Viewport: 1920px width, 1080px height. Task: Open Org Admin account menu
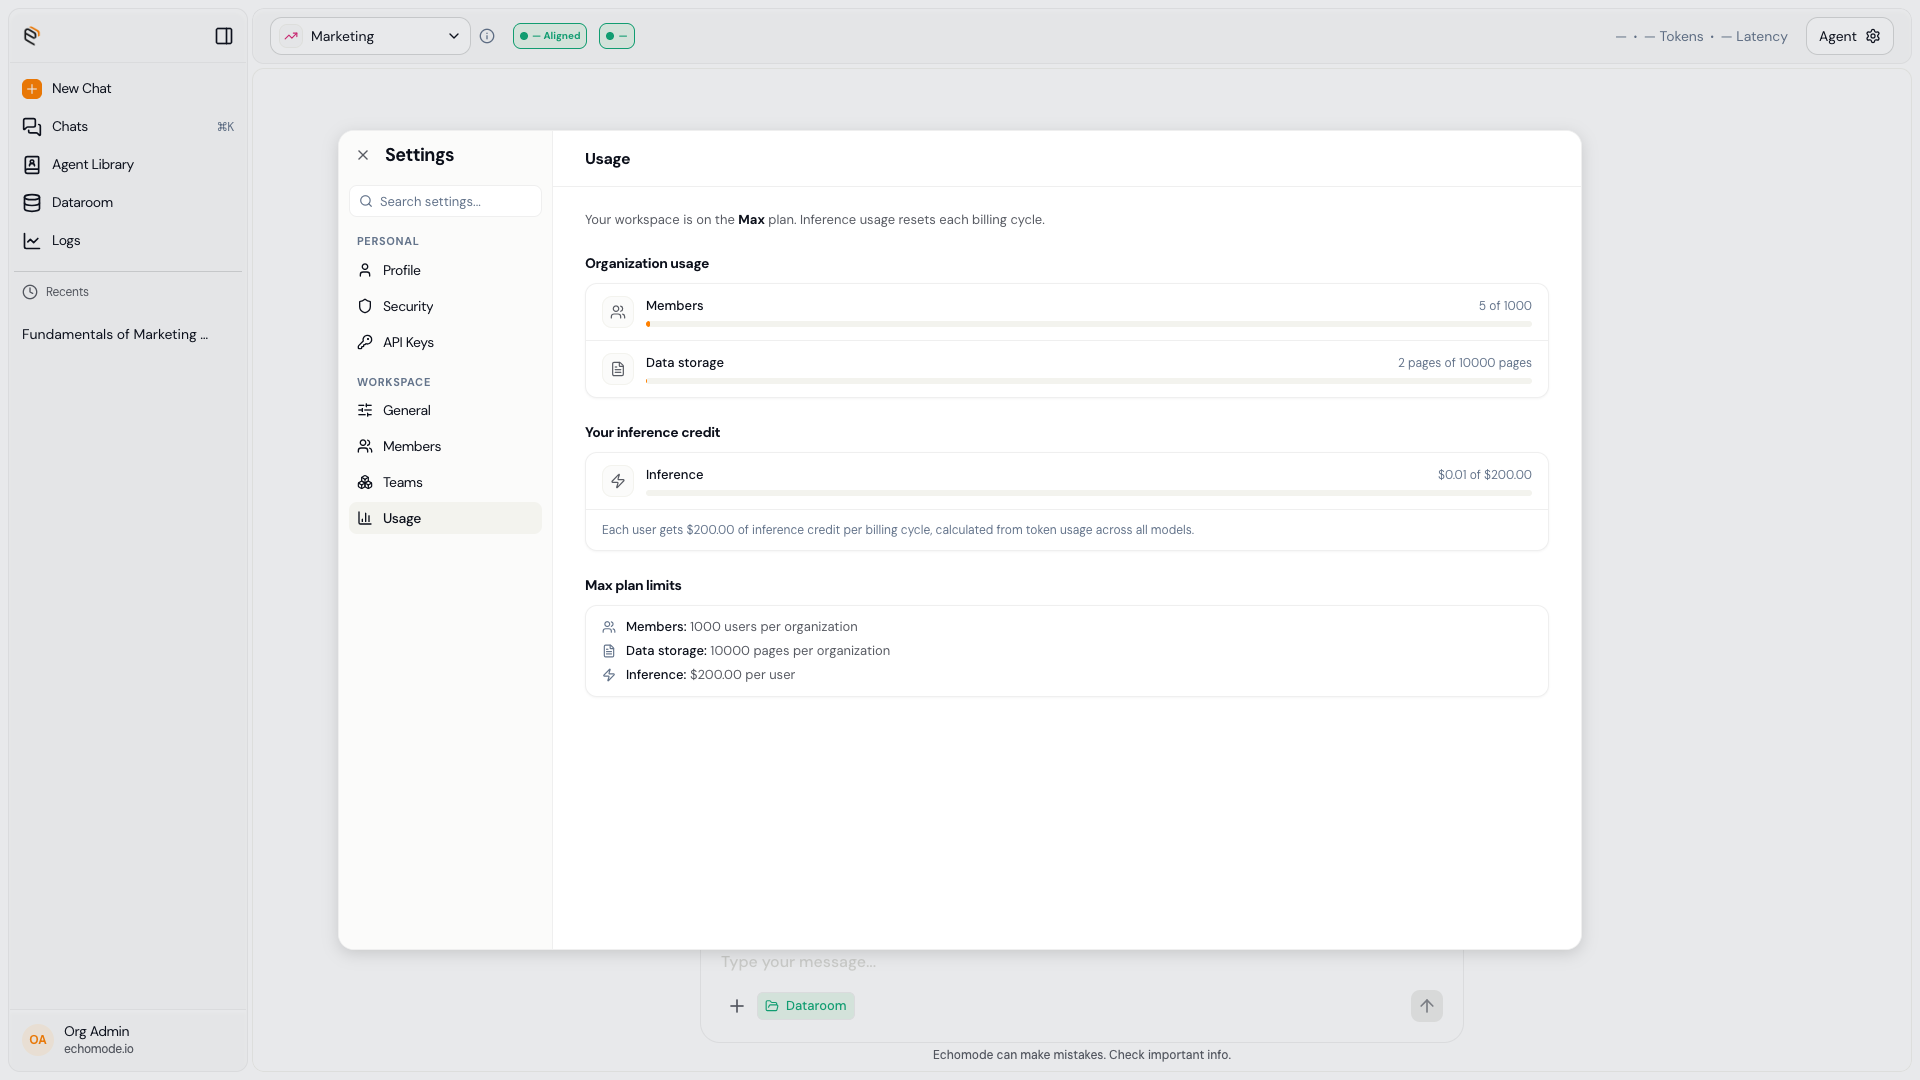[x=128, y=1040]
